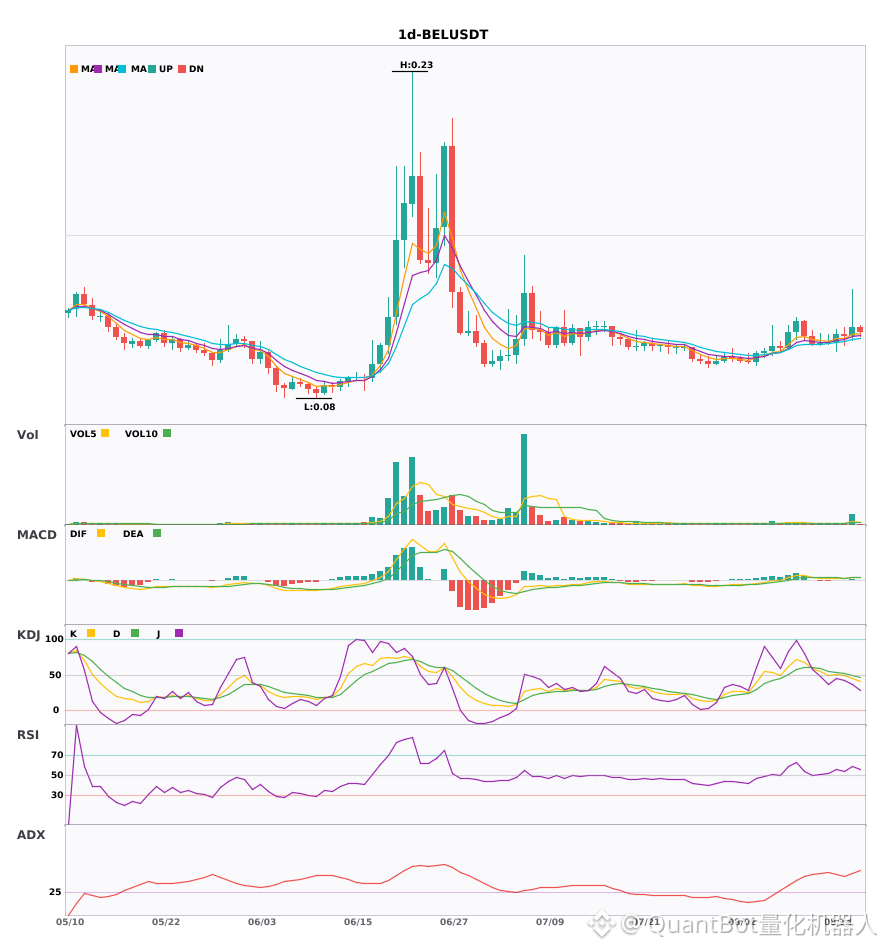Click the 100 value on KDJ axis
The image size is (885, 950).
click(x=54, y=639)
